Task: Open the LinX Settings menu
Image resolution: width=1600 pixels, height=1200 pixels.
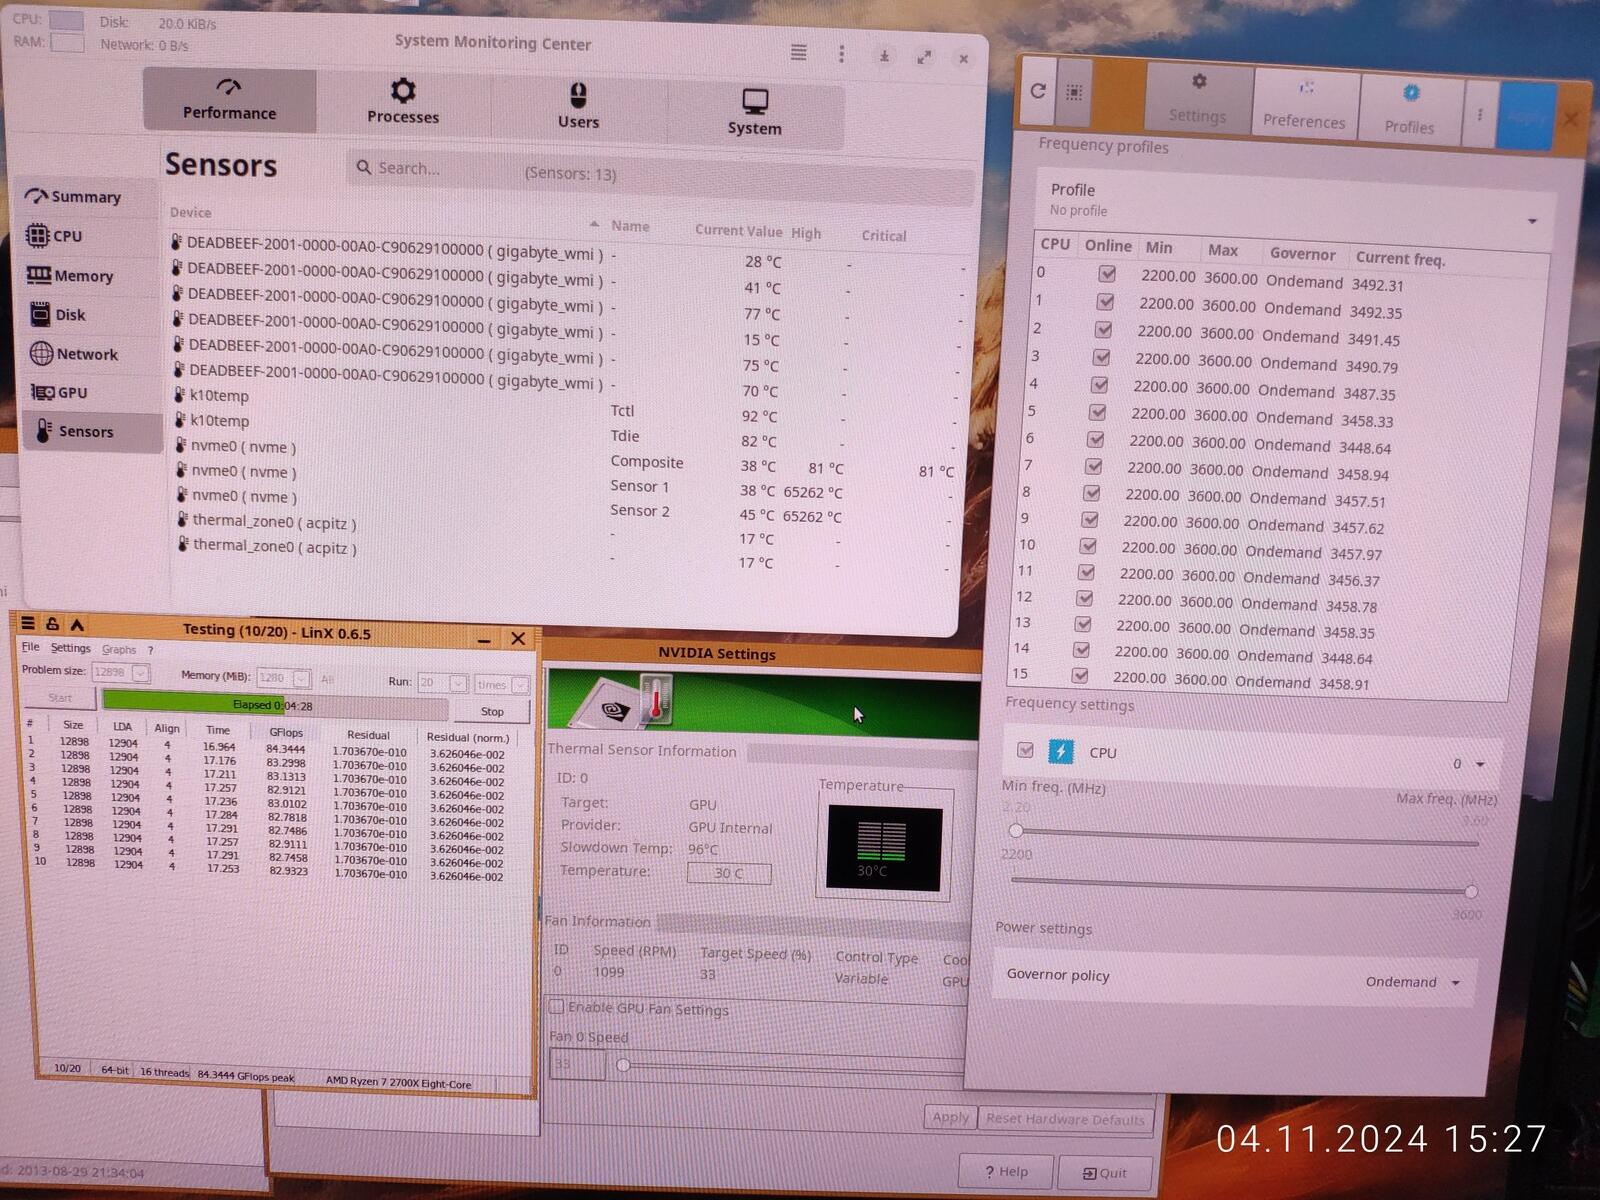Action: [x=70, y=648]
